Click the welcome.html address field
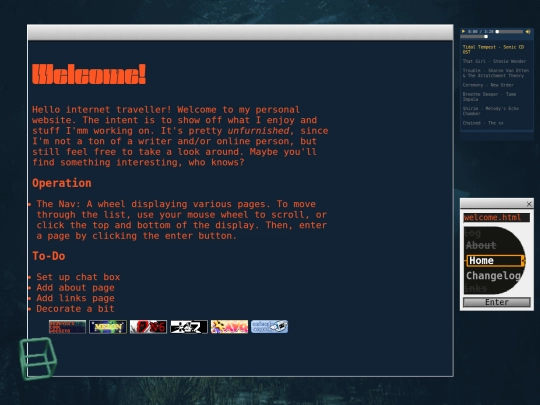This screenshot has height=405, width=540. pyautogui.click(x=496, y=218)
